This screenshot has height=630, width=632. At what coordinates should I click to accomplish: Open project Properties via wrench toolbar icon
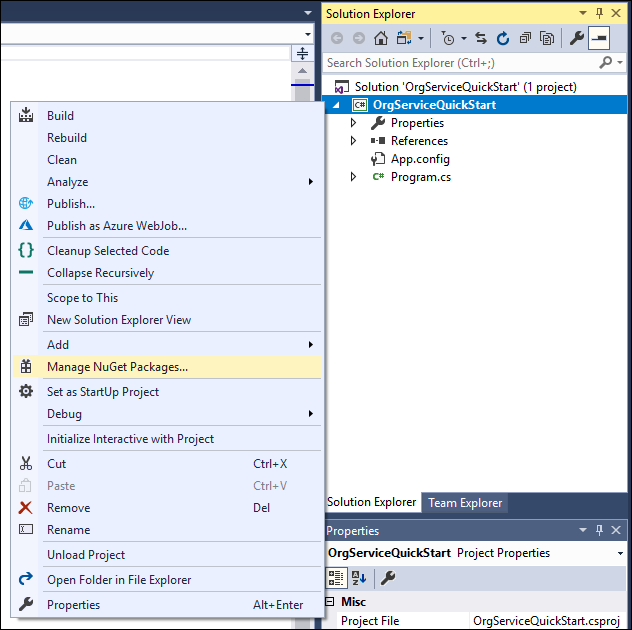[x=577, y=38]
